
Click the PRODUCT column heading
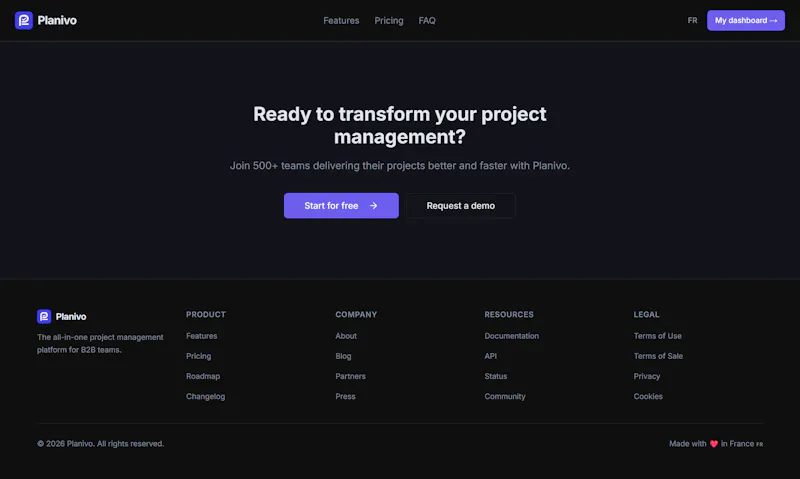tap(206, 314)
